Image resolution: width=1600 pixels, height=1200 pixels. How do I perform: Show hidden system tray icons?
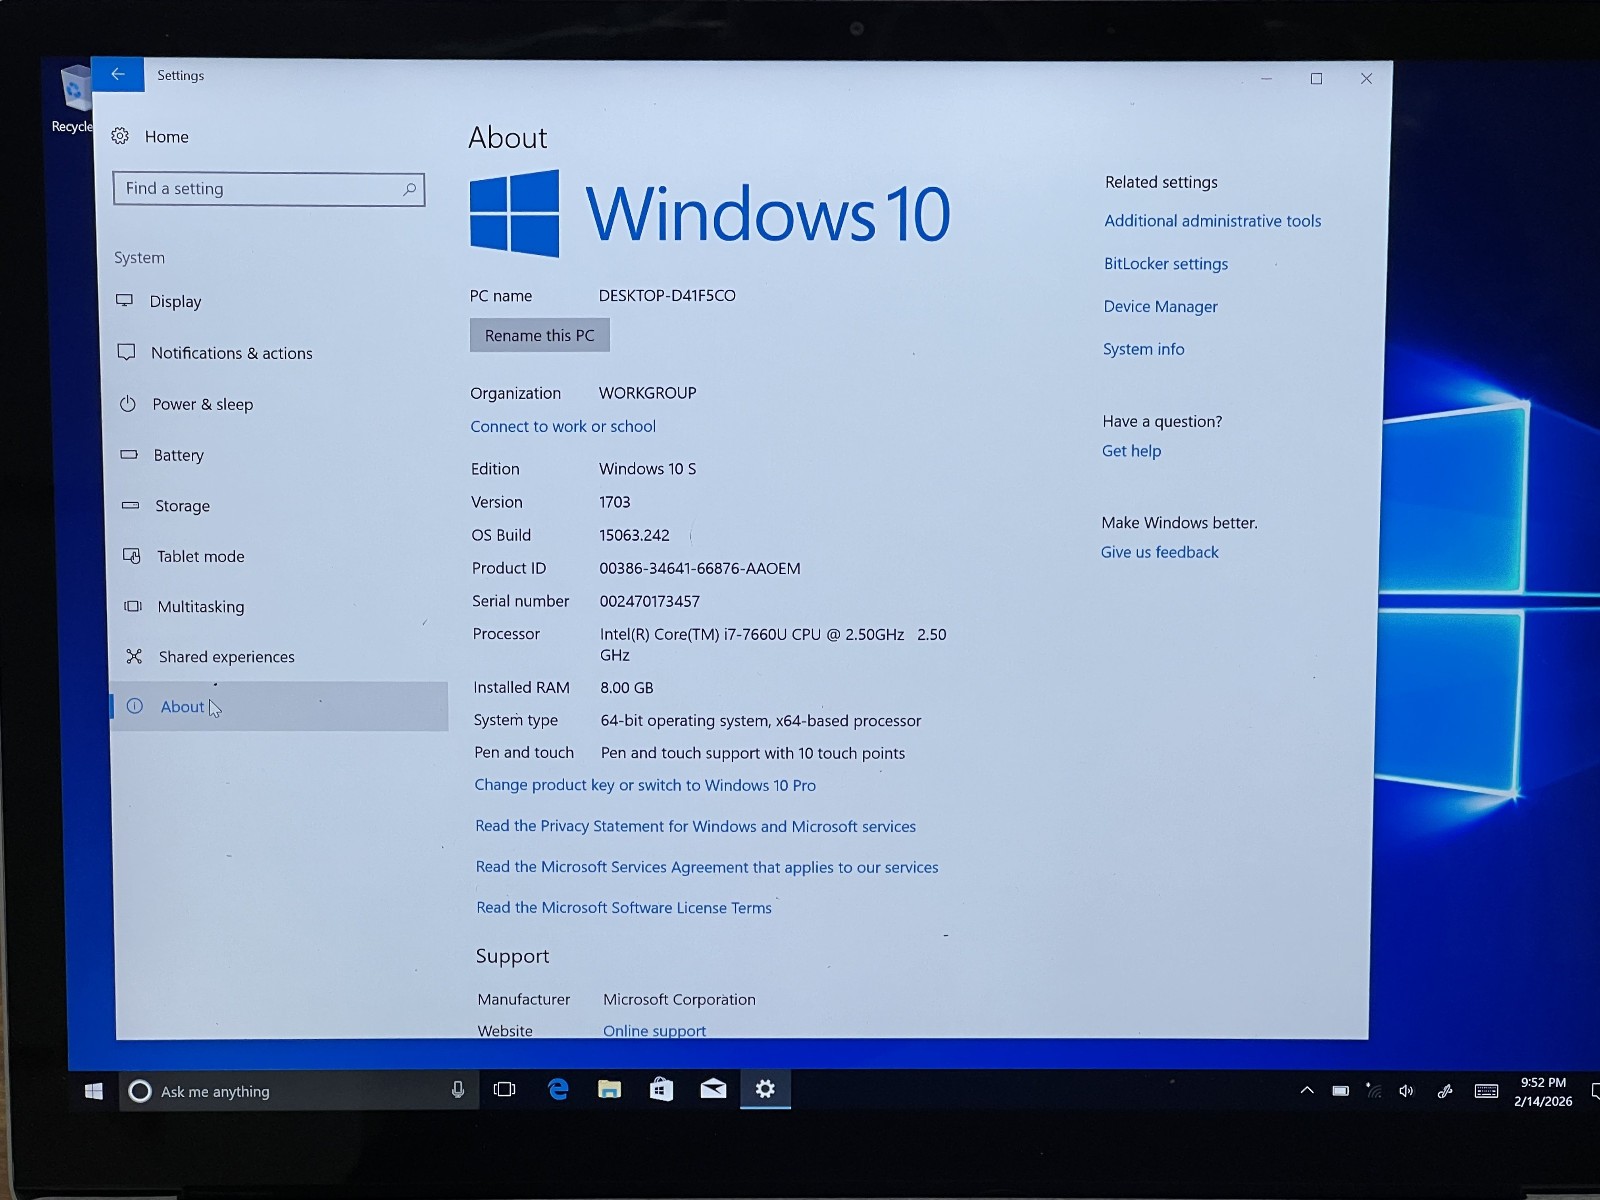pos(1307,1091)
